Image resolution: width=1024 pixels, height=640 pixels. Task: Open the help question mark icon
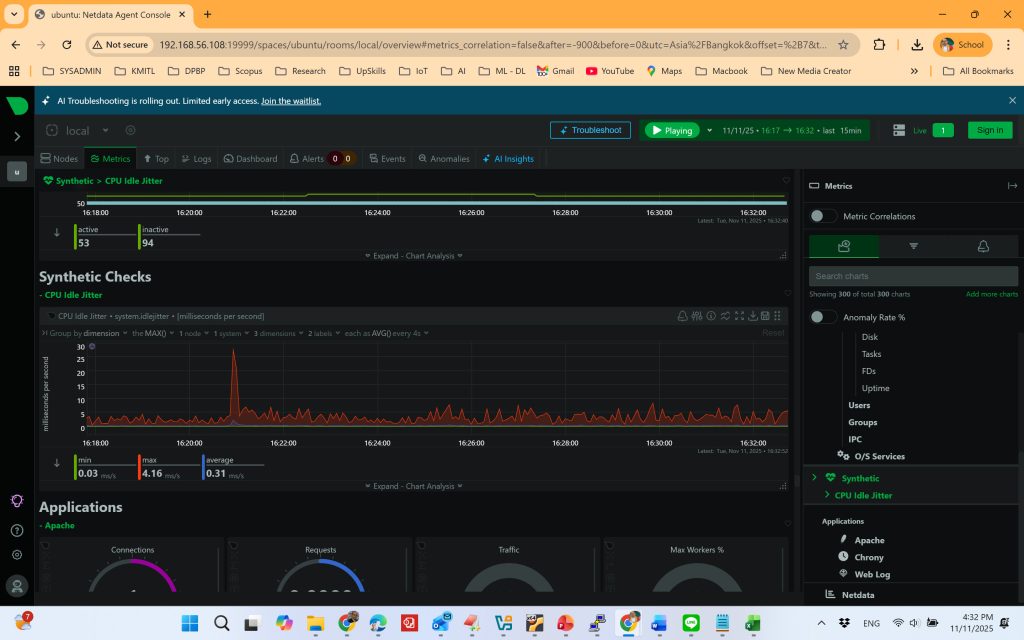17,530
